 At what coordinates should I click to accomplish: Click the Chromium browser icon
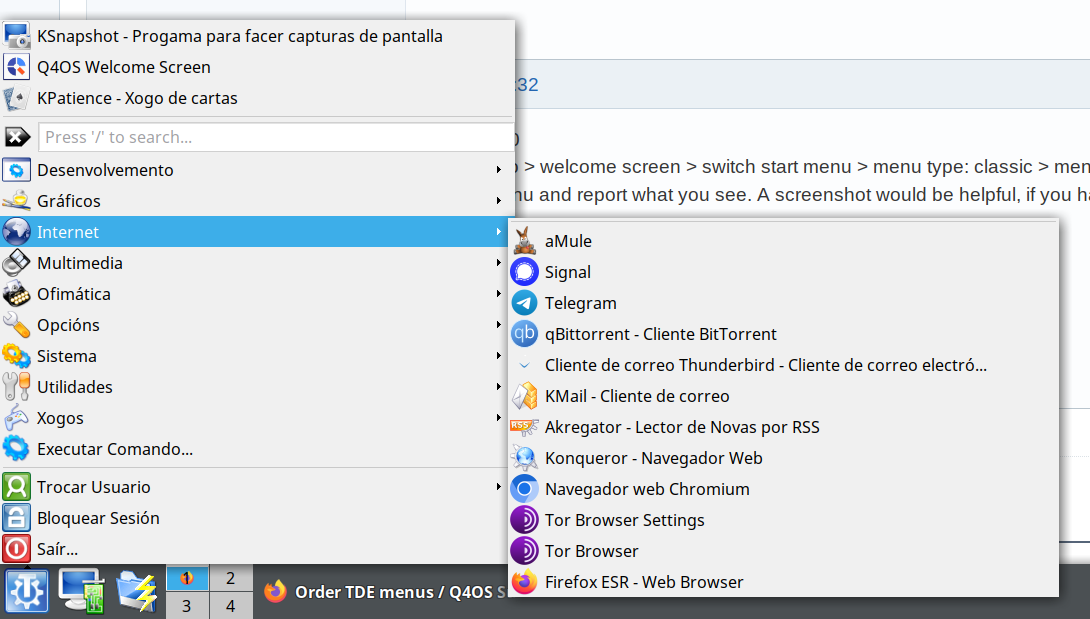pyautogui.click(x=525, y=489)
